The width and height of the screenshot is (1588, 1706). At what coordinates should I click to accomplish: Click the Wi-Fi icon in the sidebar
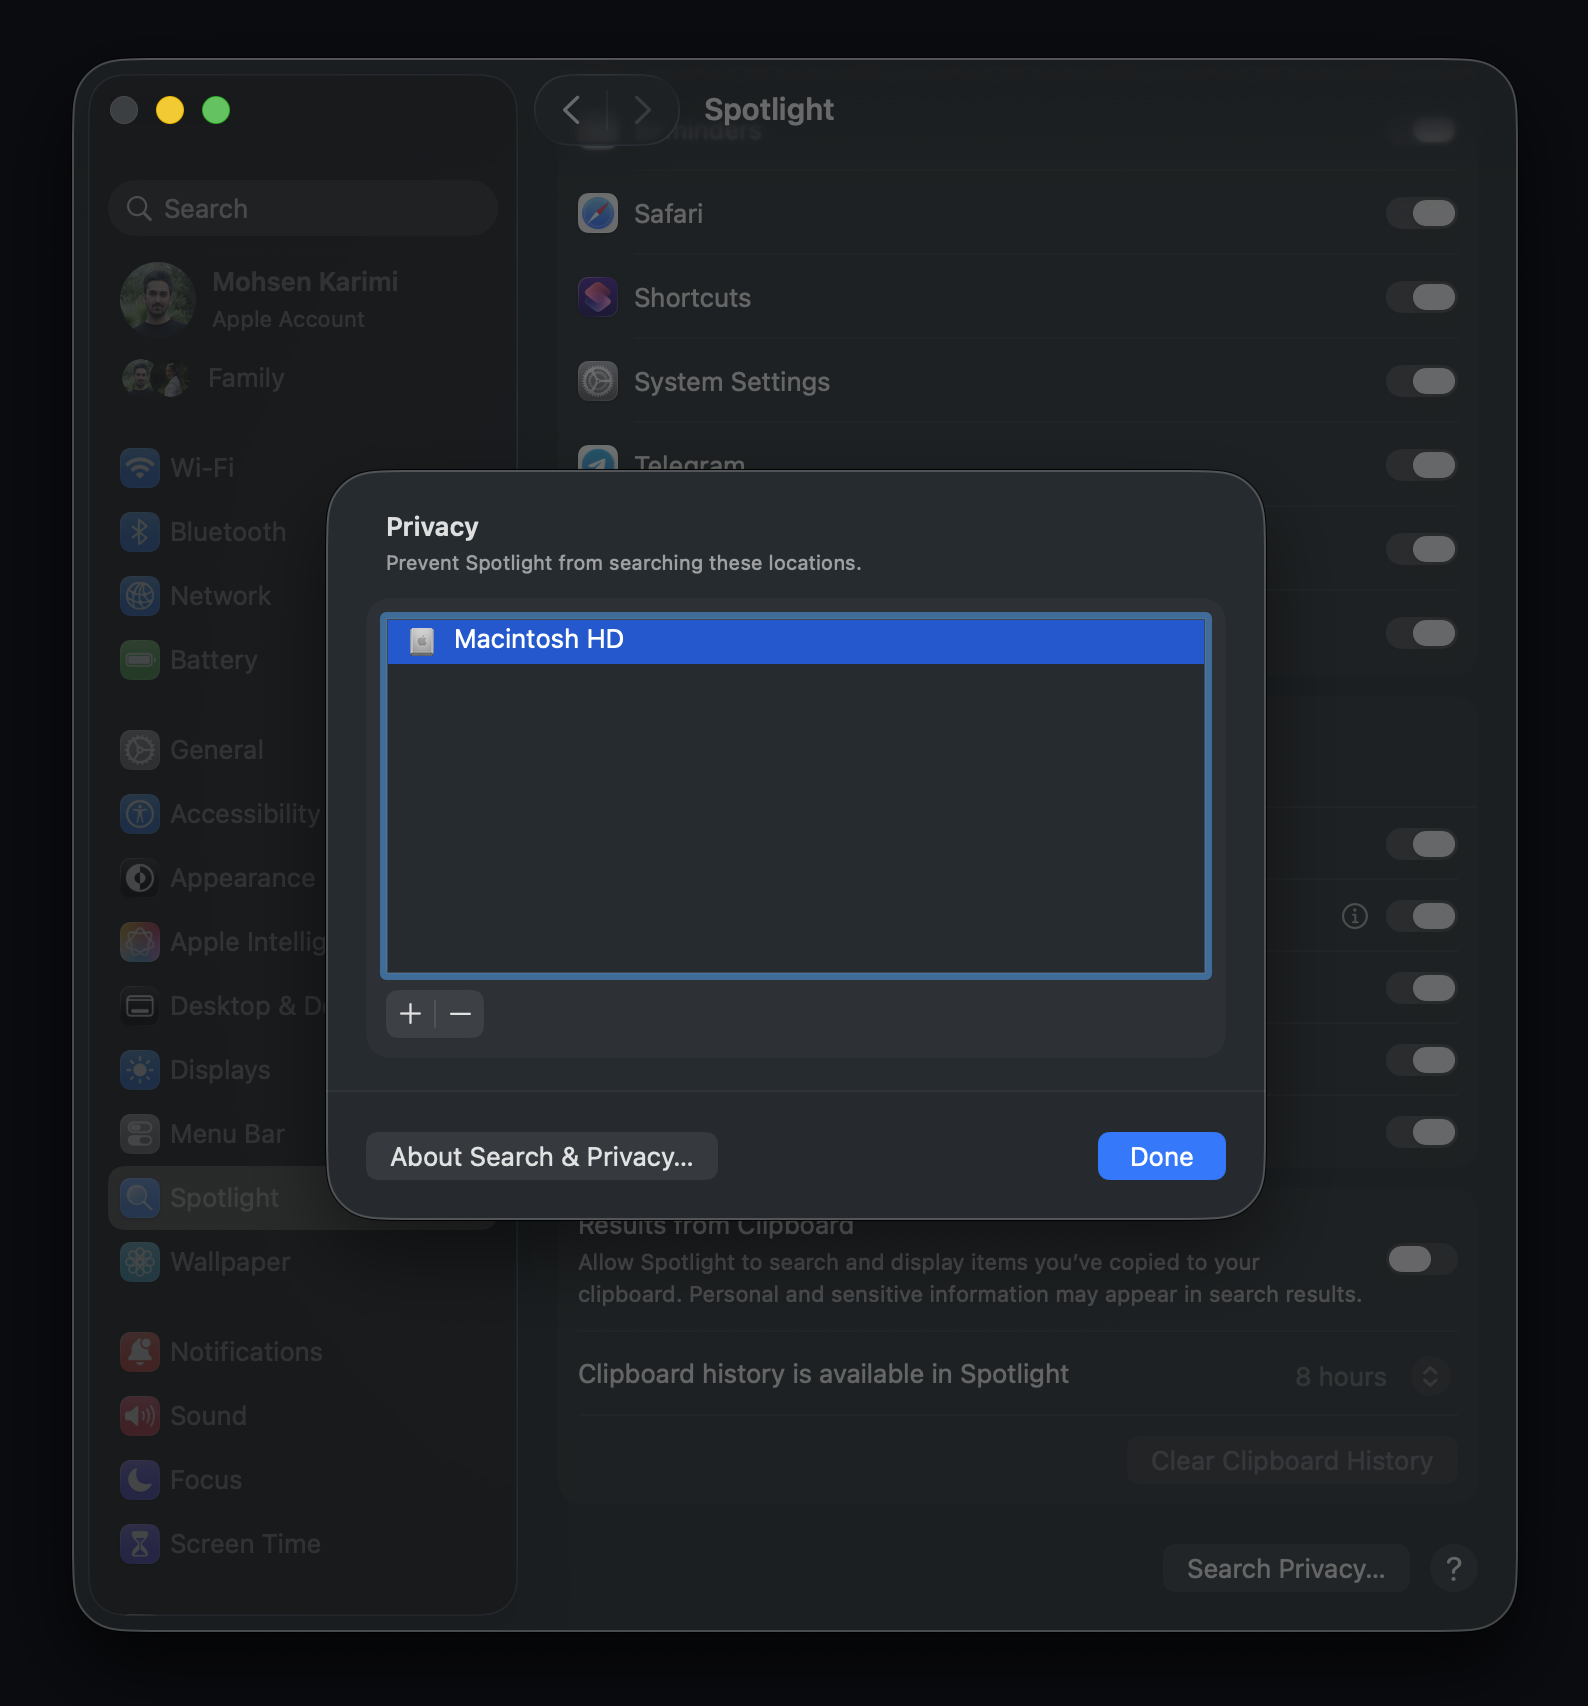click(x=140, y=468)
